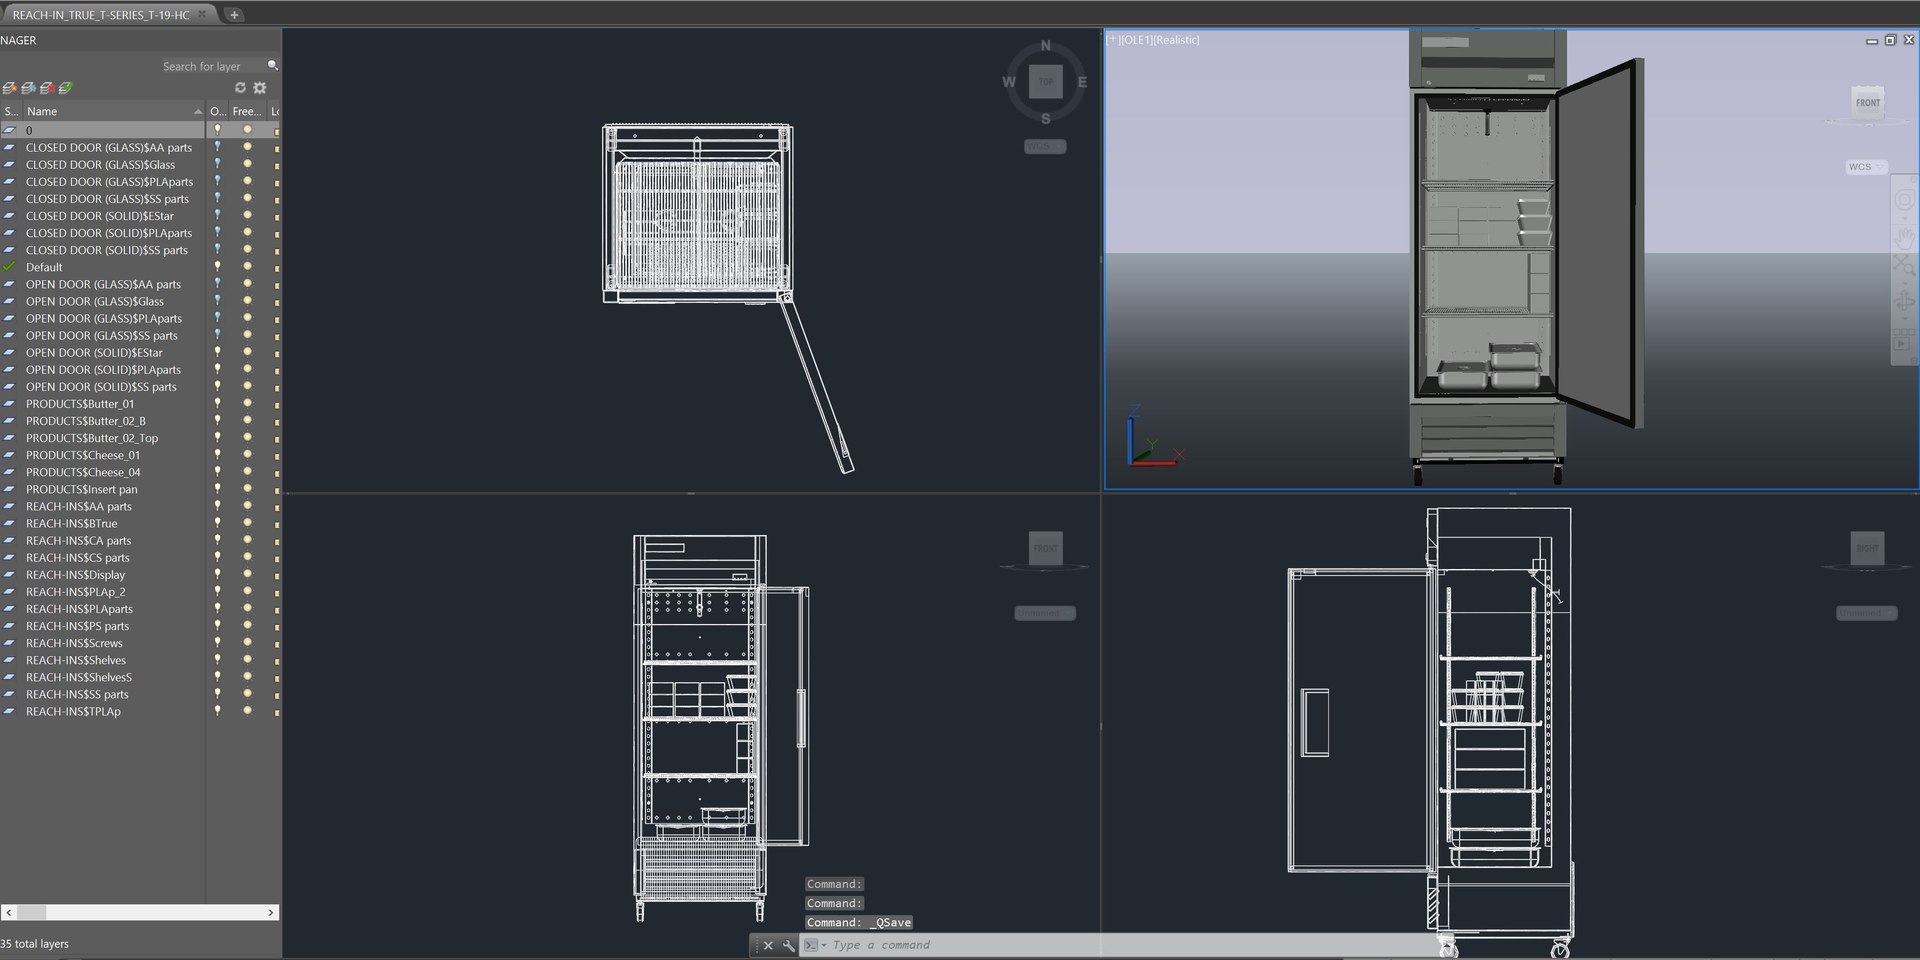The image size is (1920, 960).
Task: Click the TOP ViewCube face in the top-left viewport
Action: [1045, 82]
